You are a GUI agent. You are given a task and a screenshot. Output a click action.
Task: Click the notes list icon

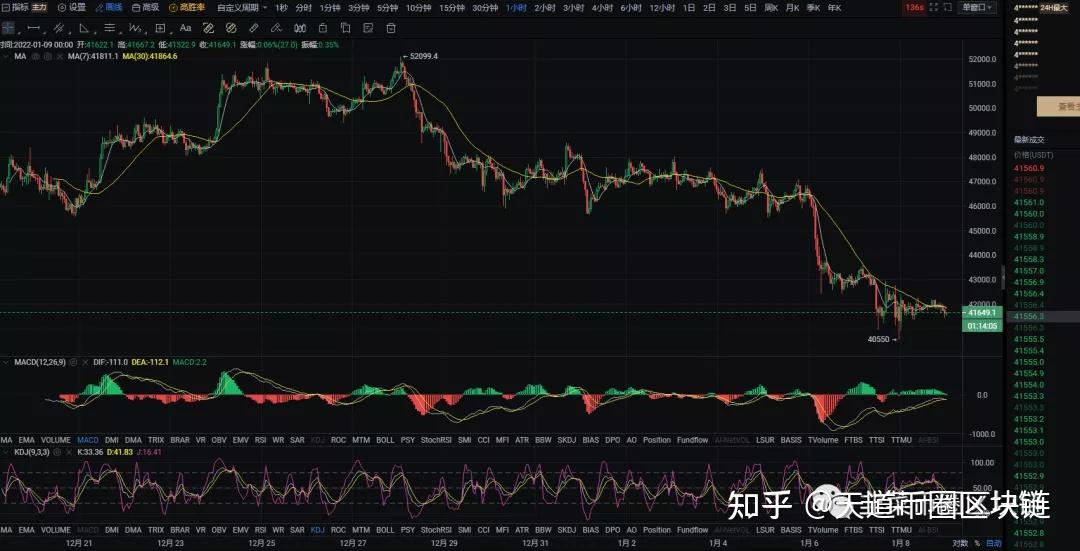pyautogui.click(x=368, y=28)
